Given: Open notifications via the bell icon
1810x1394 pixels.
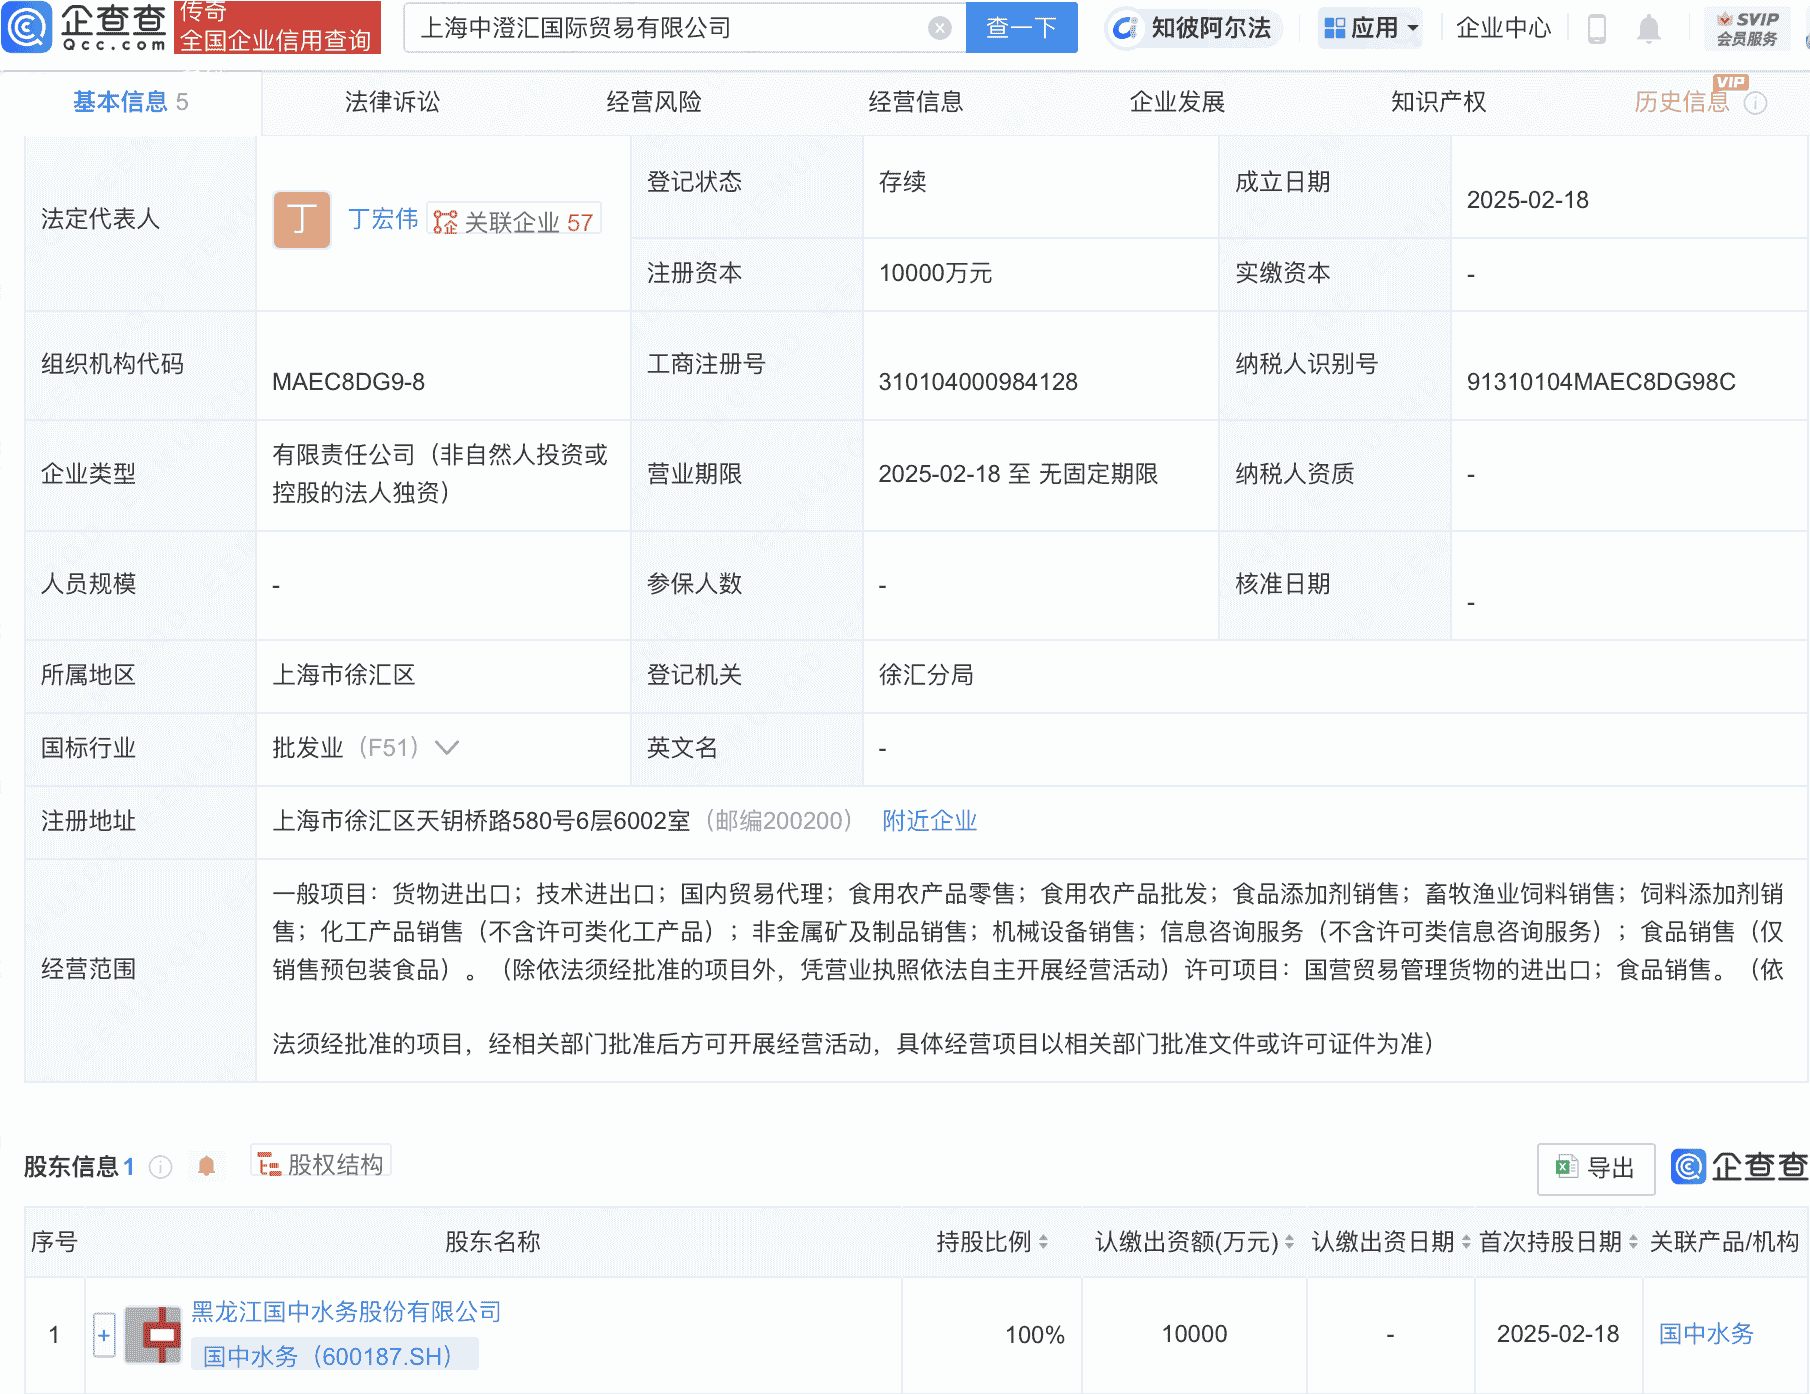Looking at the screenshot, I should click(x=1650, y=28).
